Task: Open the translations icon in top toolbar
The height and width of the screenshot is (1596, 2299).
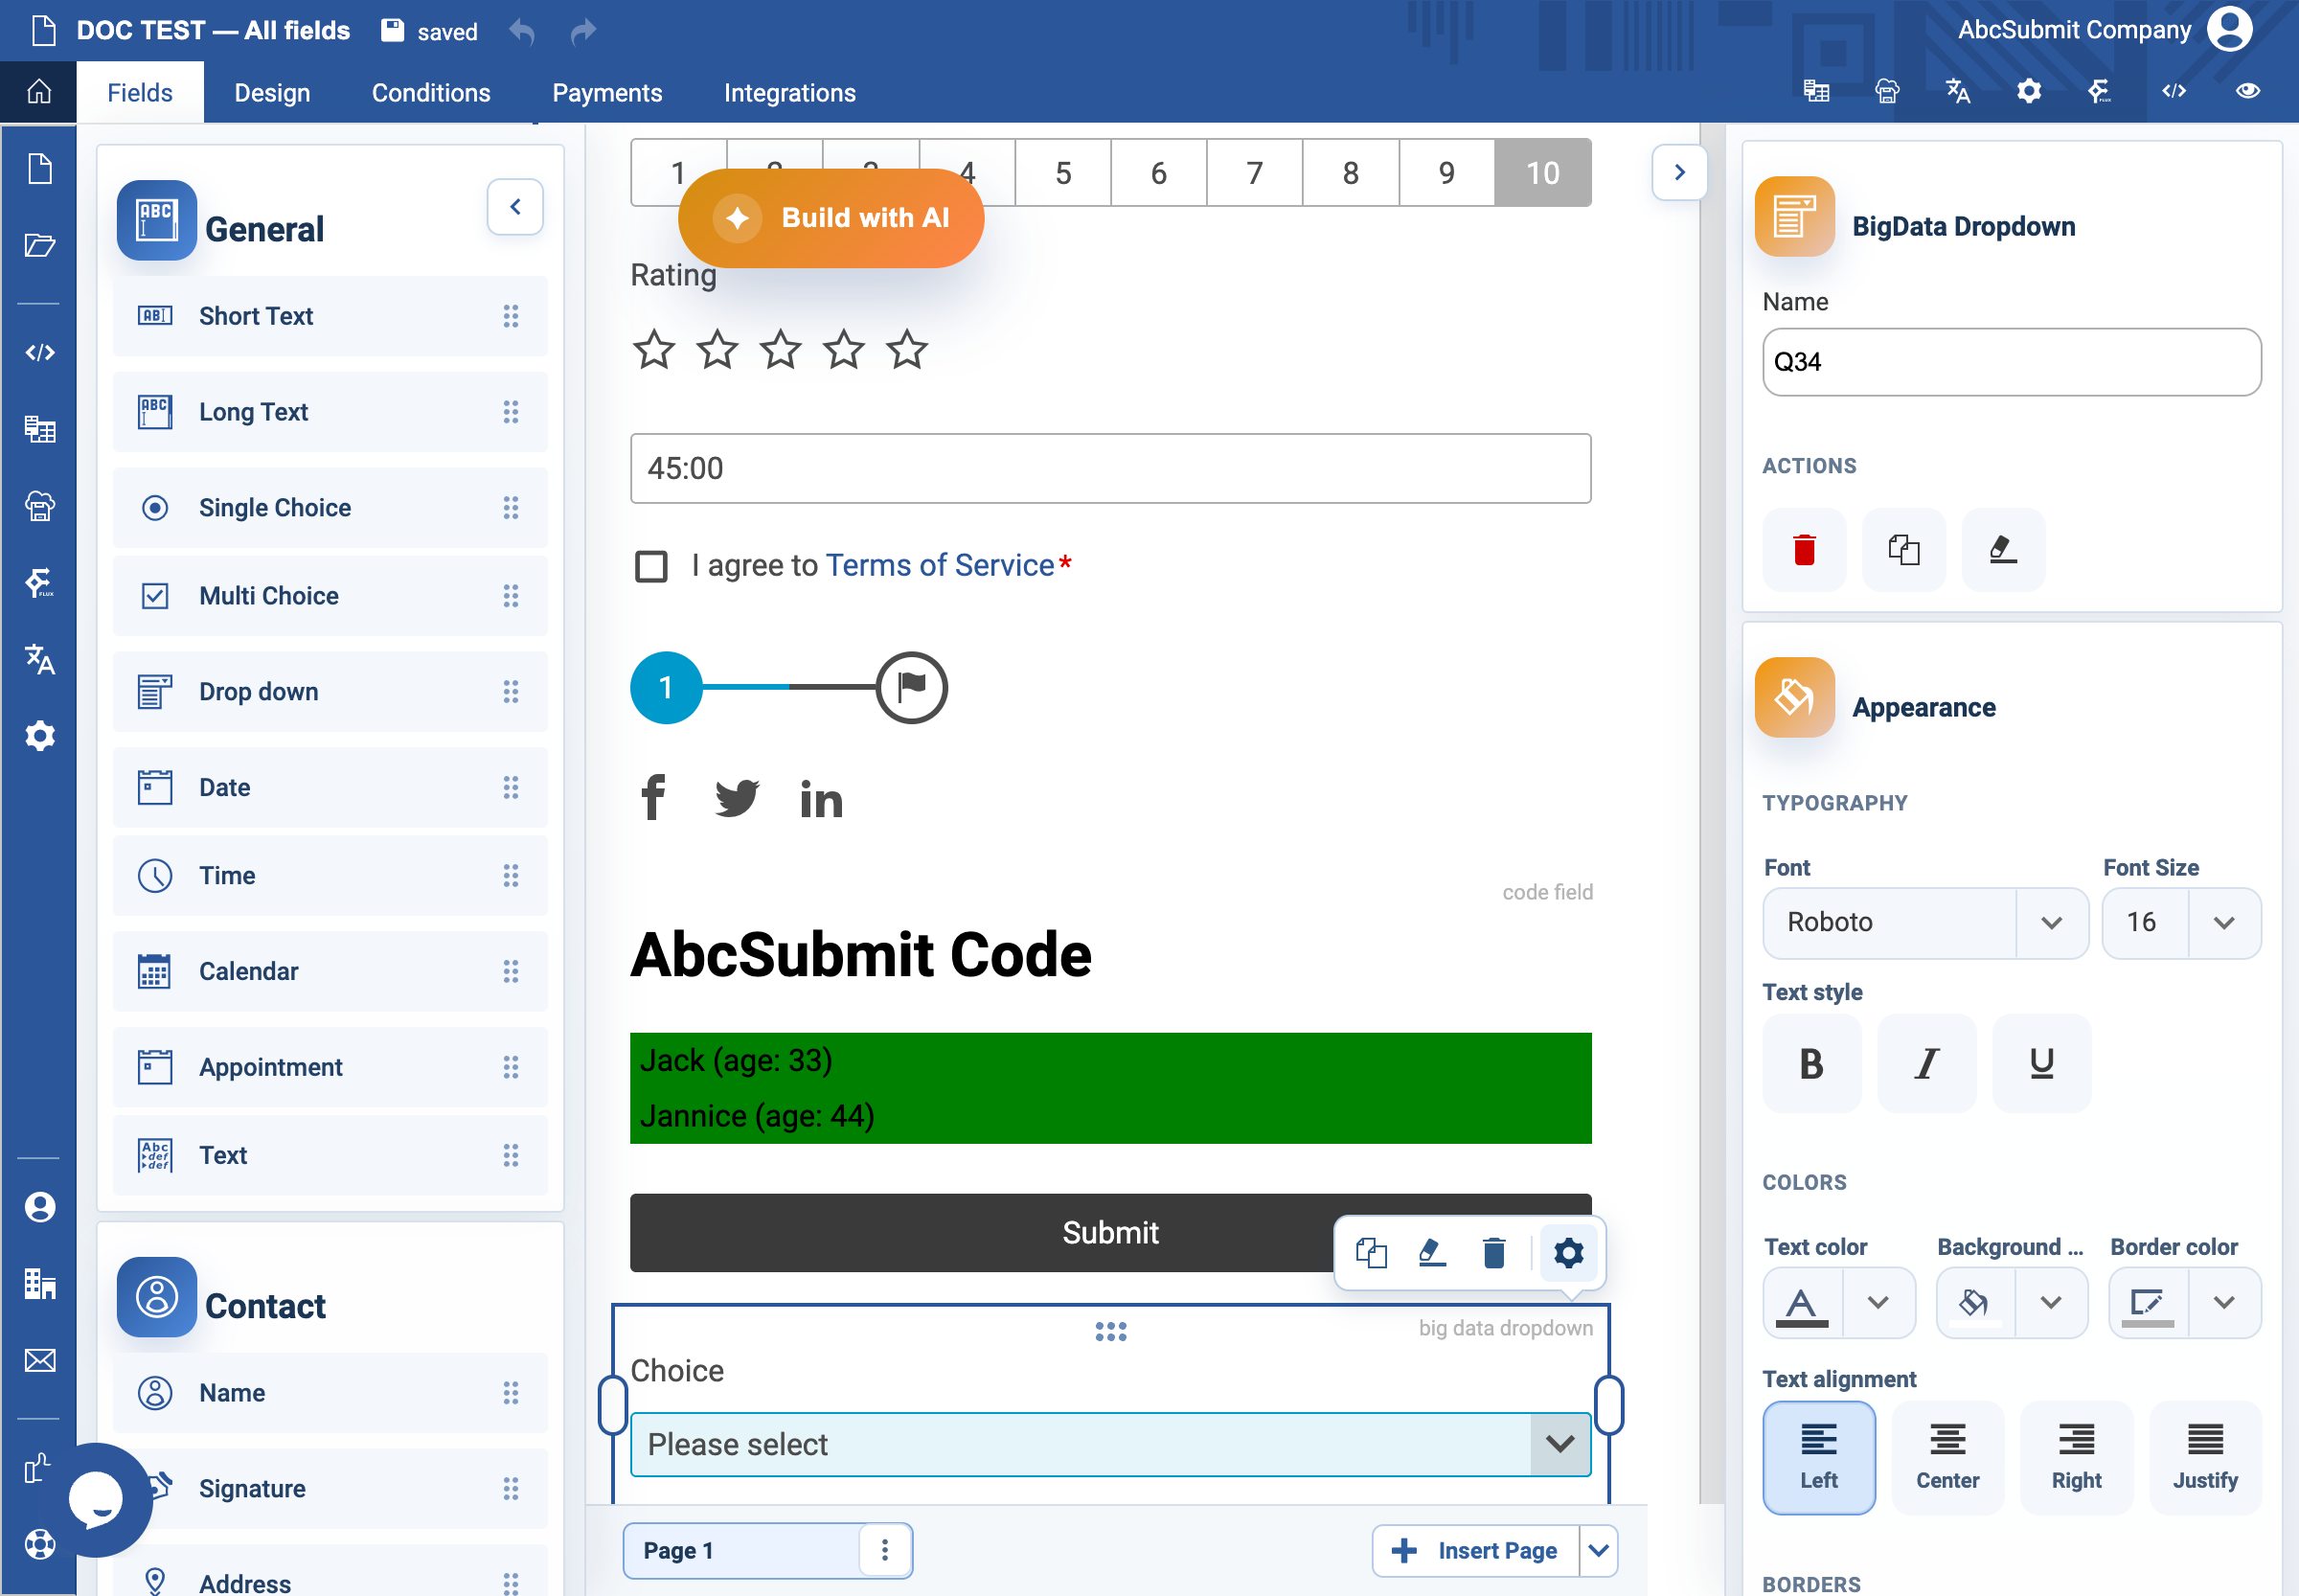Action: [x=1958, y=92]
